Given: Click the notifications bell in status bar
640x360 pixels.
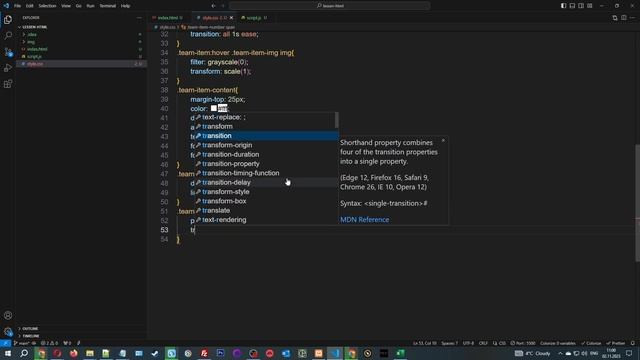Looking at the screenshot, I should (633, 343).
